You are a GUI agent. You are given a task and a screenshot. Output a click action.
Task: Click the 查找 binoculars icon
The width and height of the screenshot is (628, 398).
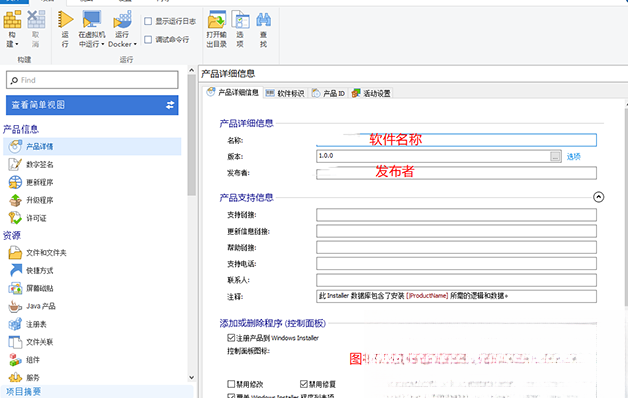pos(263,19)
